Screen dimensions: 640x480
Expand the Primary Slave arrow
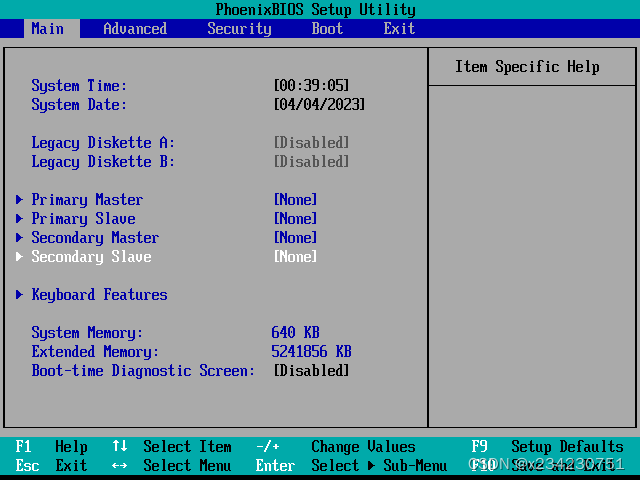tap(19, 218)
